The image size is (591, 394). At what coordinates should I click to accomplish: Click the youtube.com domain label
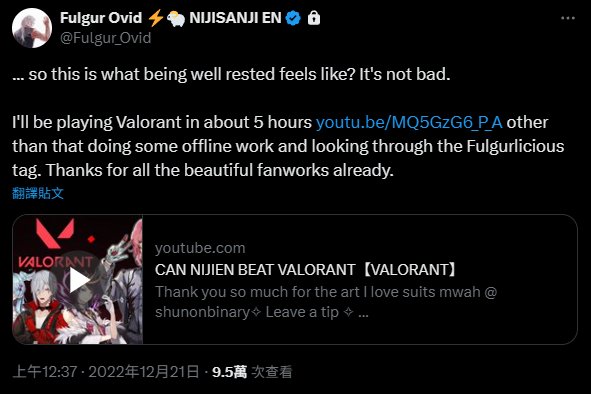[200, 248]
